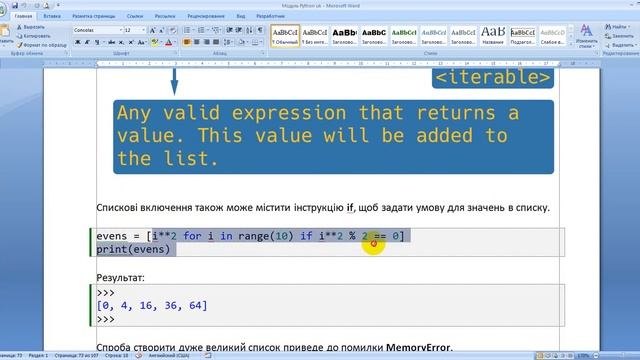Toggle strikethrough formatting
The width and height of the screenshot is (640, 360).
point(111,42)
